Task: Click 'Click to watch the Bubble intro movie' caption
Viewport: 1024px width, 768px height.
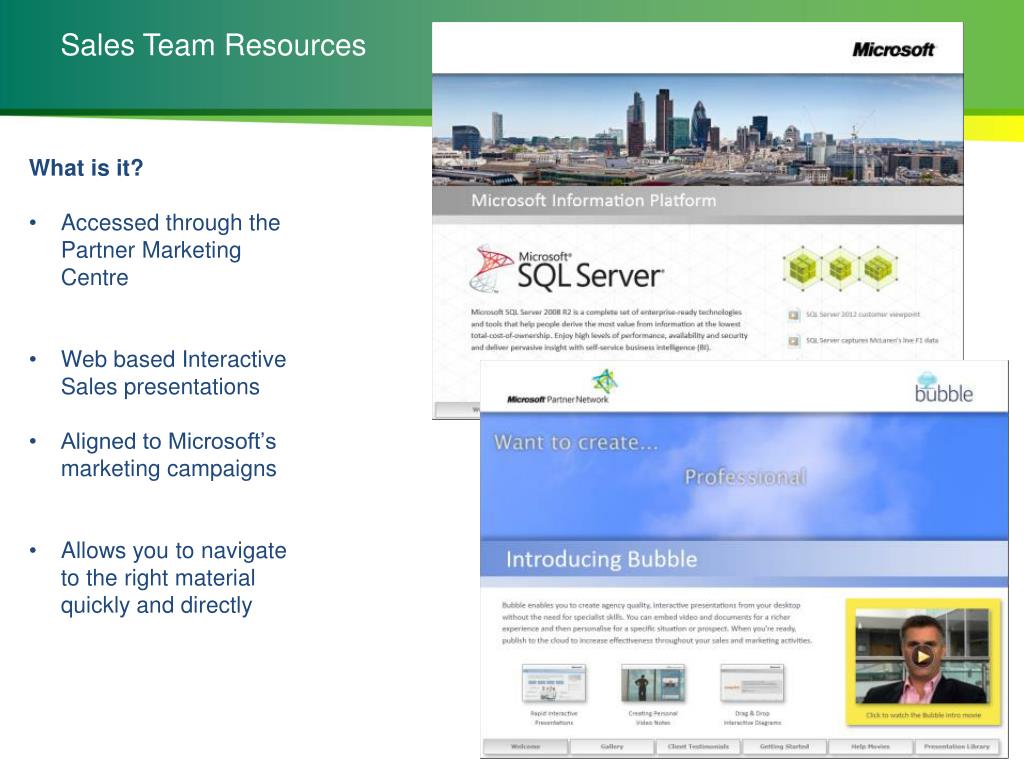Action: (x=923, y=716)
